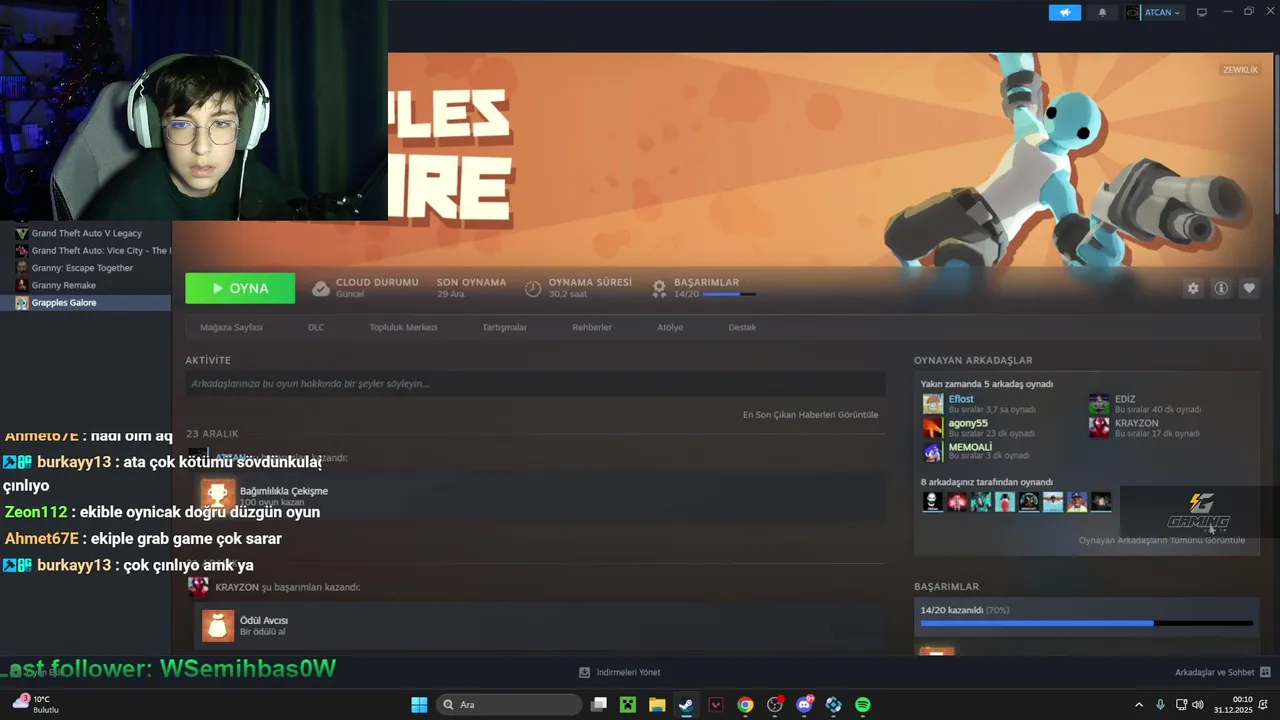Screen dimensions: 1280x720
Task: Click Eflost's avatar thumbnail
Action: click(x=933, y=404)
